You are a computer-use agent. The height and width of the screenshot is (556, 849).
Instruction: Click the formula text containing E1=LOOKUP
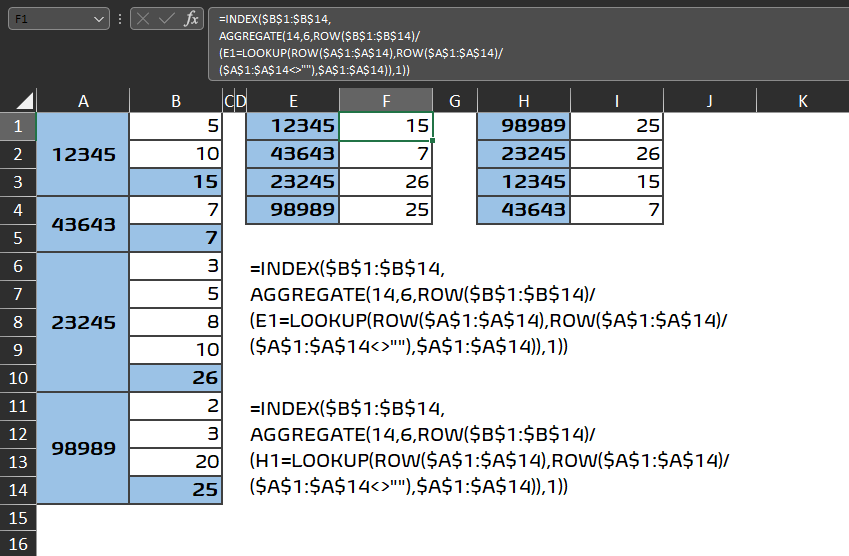click(x=488, y=306)
